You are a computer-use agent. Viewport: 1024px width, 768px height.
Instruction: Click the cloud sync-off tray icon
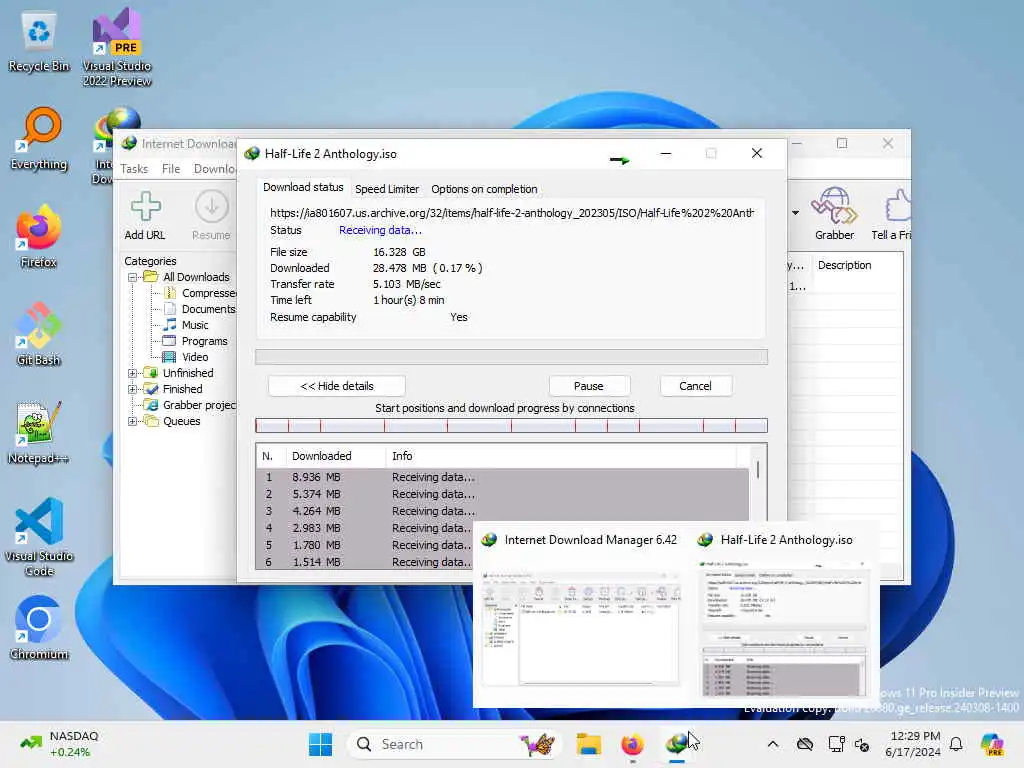tap(805, 744)
